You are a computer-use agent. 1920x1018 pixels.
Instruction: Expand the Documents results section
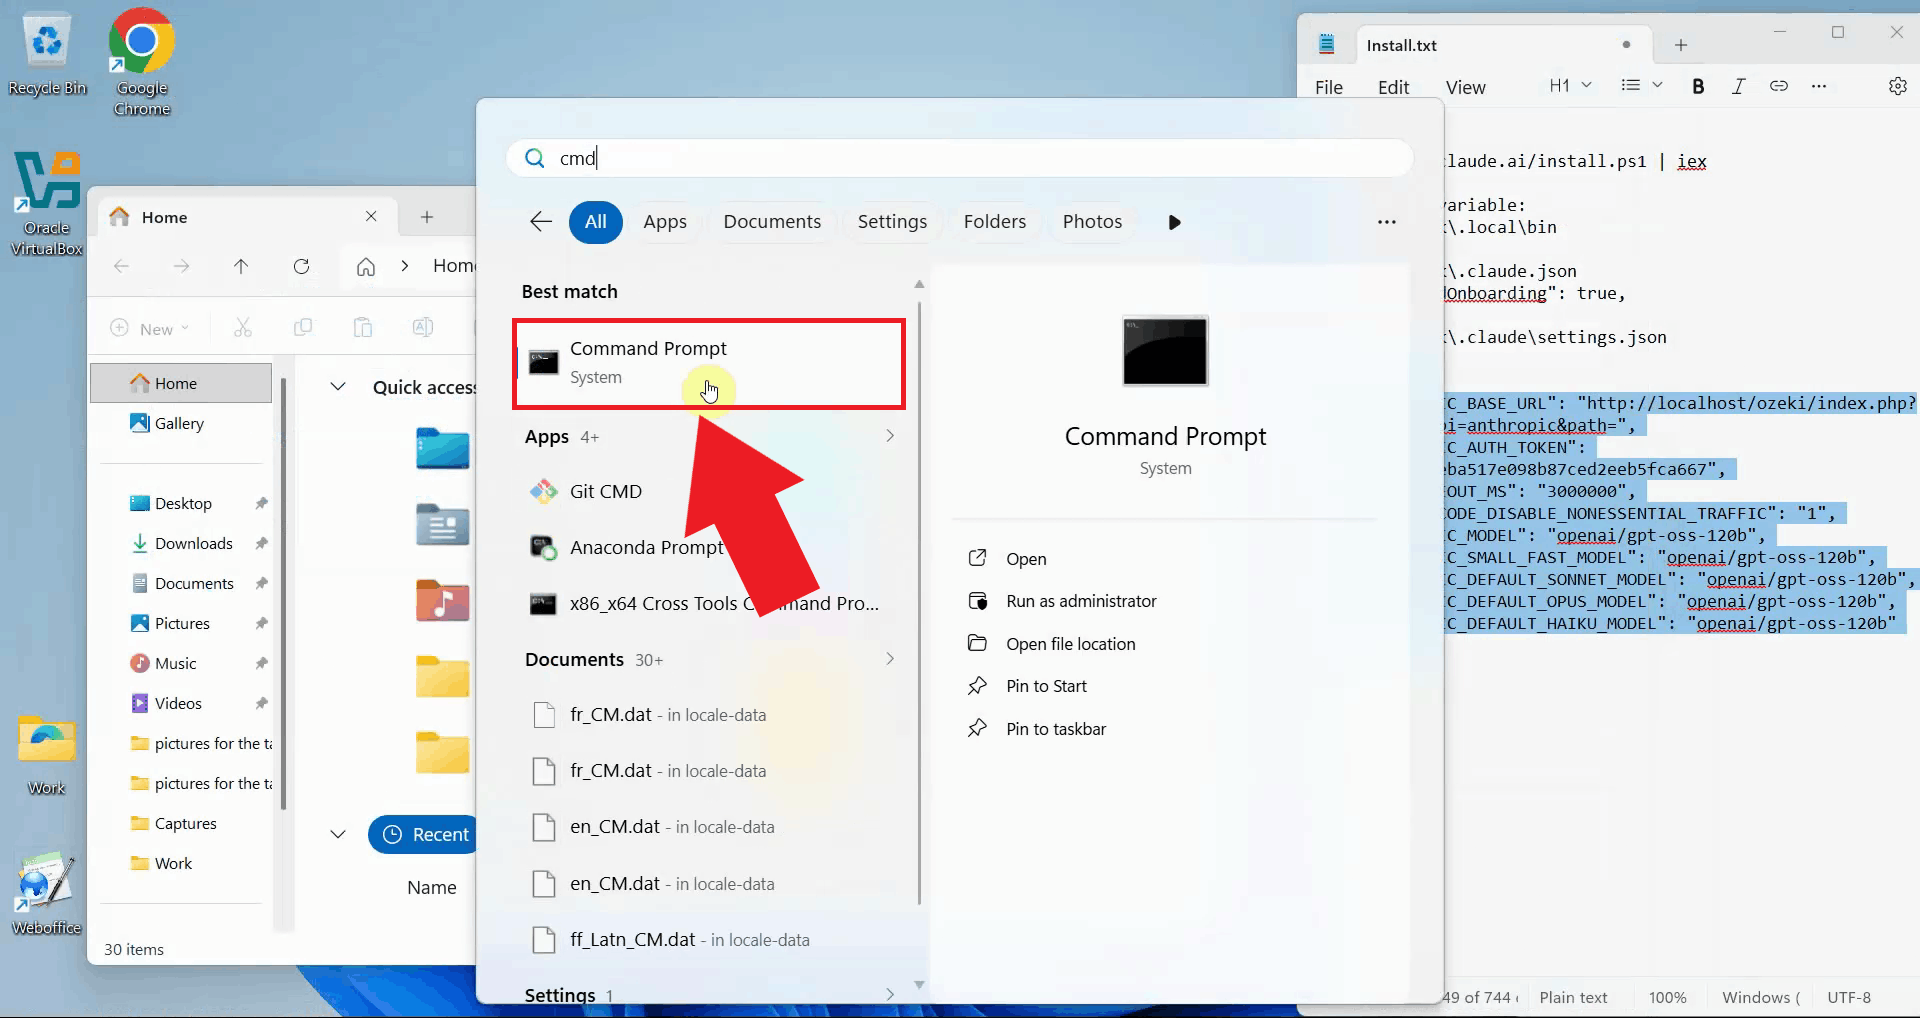click(889, 659)
